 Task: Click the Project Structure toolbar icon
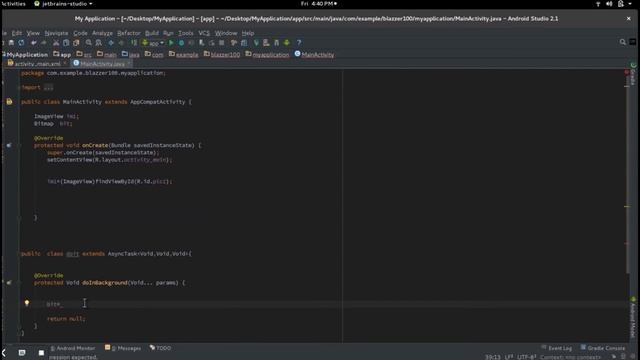(244, 42)
